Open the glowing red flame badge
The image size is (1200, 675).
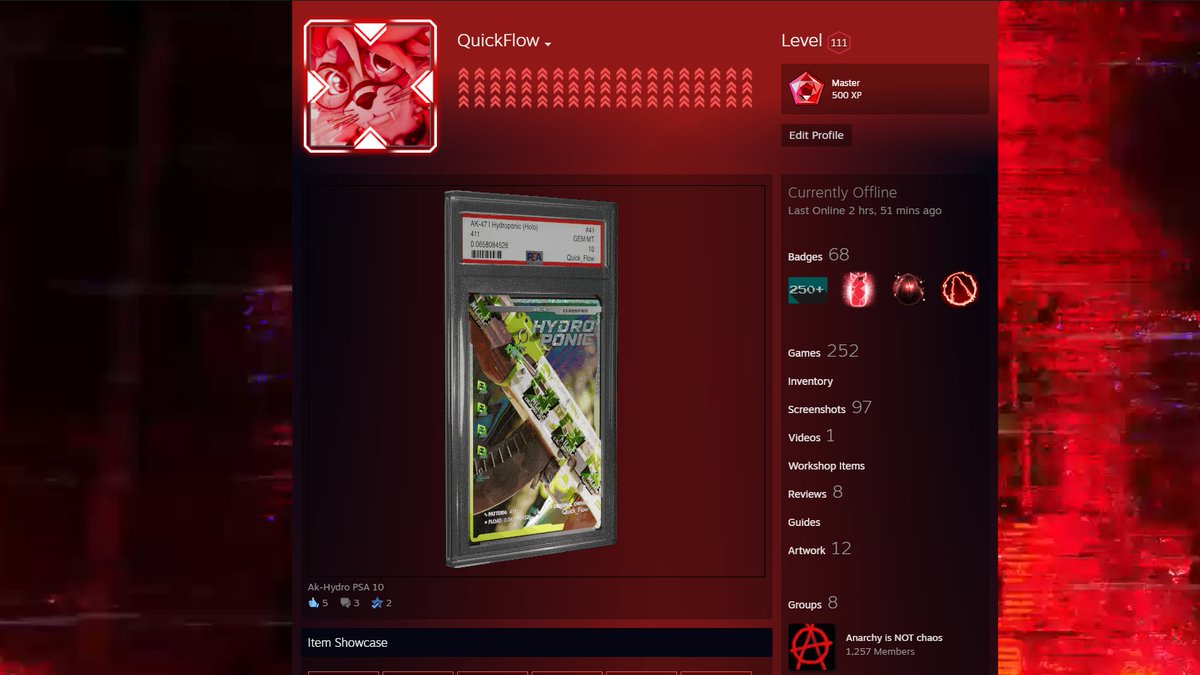[858, 290]
